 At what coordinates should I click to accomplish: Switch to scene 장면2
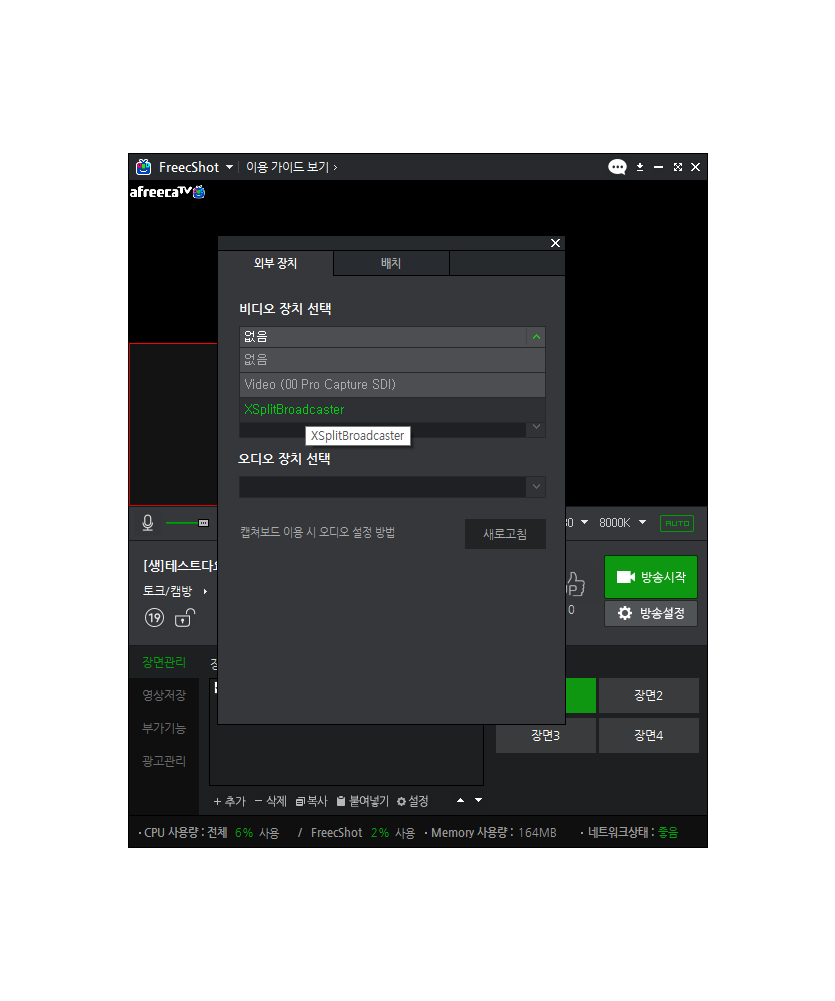648,695
